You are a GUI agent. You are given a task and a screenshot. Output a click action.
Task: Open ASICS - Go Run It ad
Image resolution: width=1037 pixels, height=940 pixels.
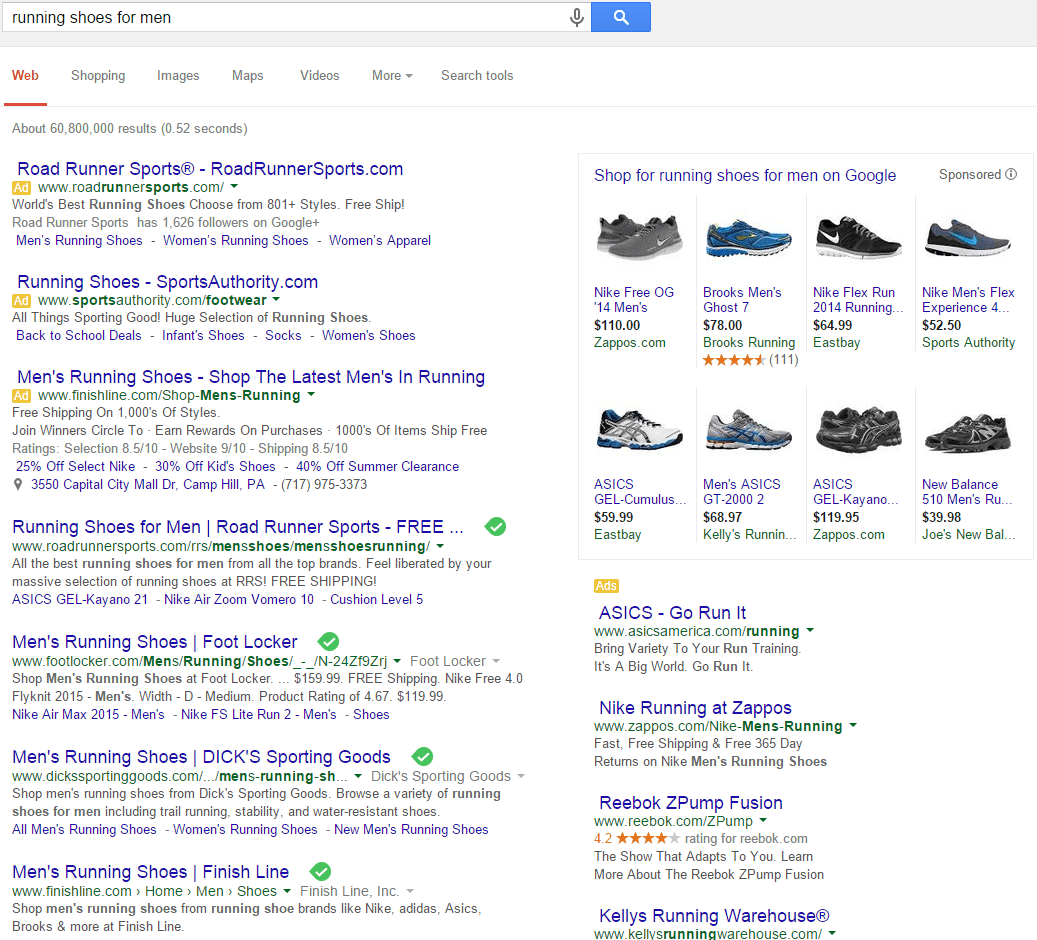(x=673, y=613)
